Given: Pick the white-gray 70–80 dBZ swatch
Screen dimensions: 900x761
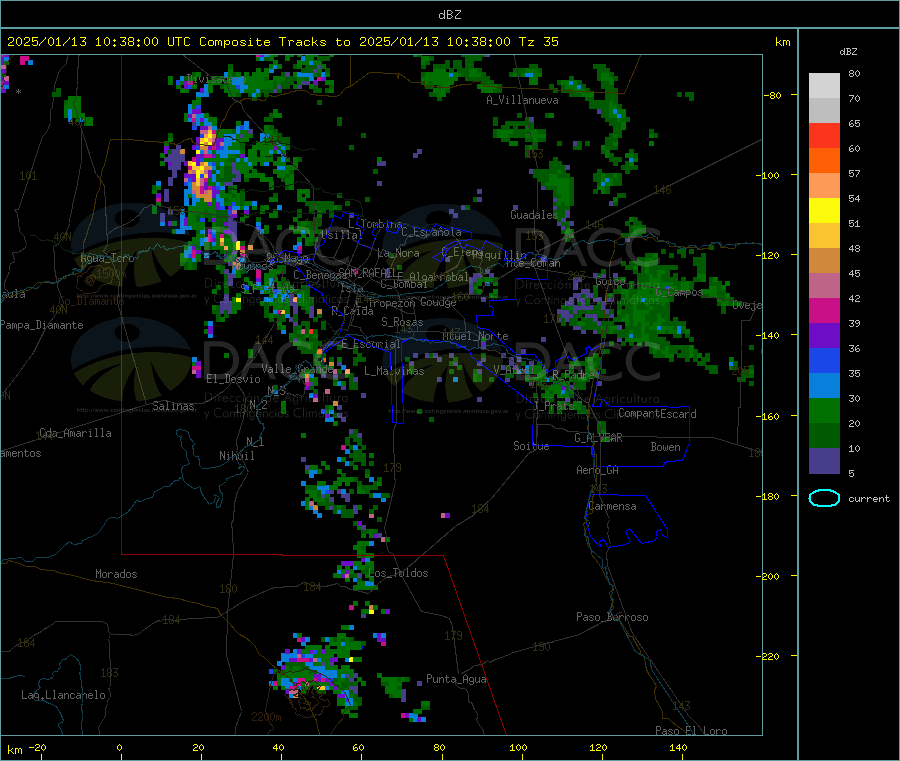Looking at the screenshot, I should [x=824, y=86].
